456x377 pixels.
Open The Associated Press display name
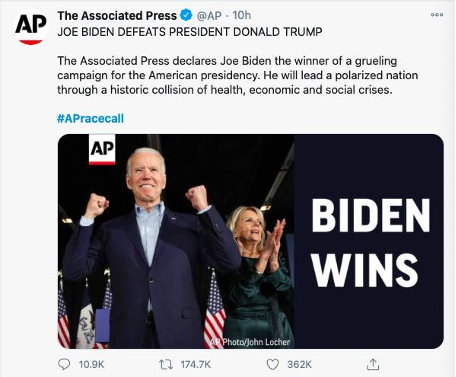click(117, 15)
